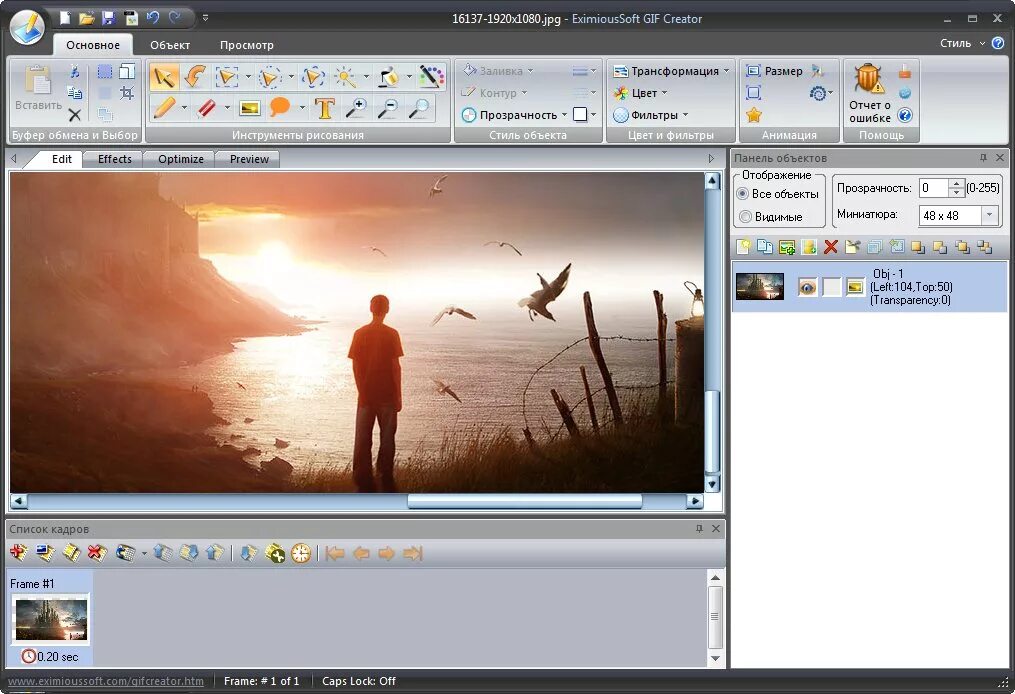The width and height of the screenshot is (1015, 694).
Task: Click the Frame #1 thumbnail
Action: click(50, 620)
